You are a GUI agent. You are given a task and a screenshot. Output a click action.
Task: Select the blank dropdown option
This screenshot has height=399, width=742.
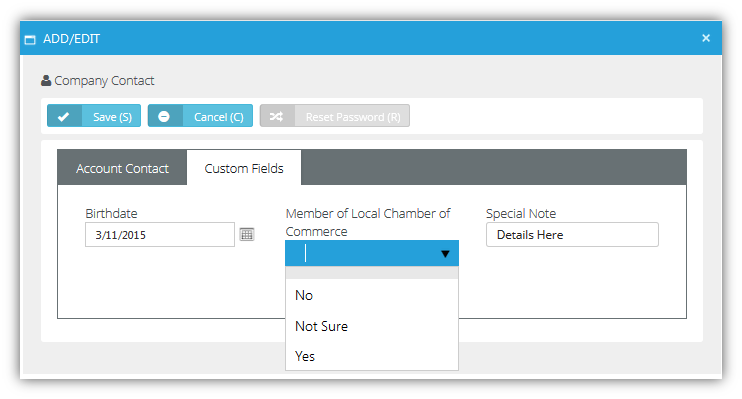(371, 273)
